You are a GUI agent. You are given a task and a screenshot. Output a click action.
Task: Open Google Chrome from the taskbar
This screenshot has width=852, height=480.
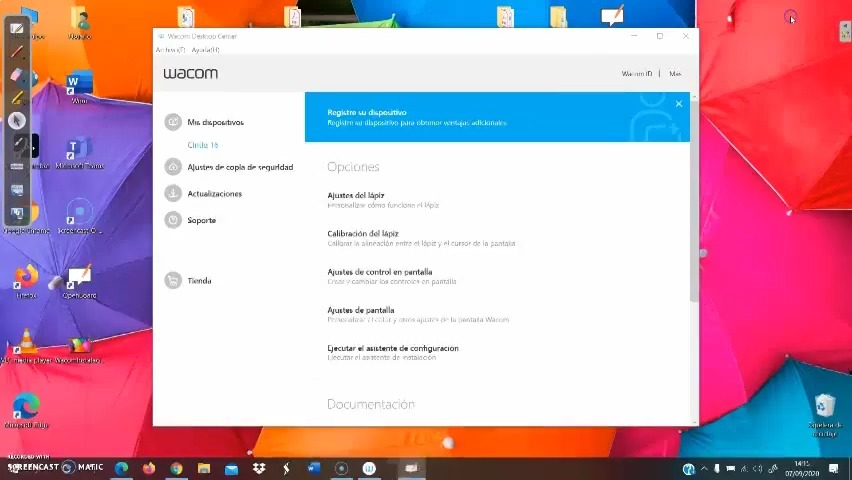176,468
